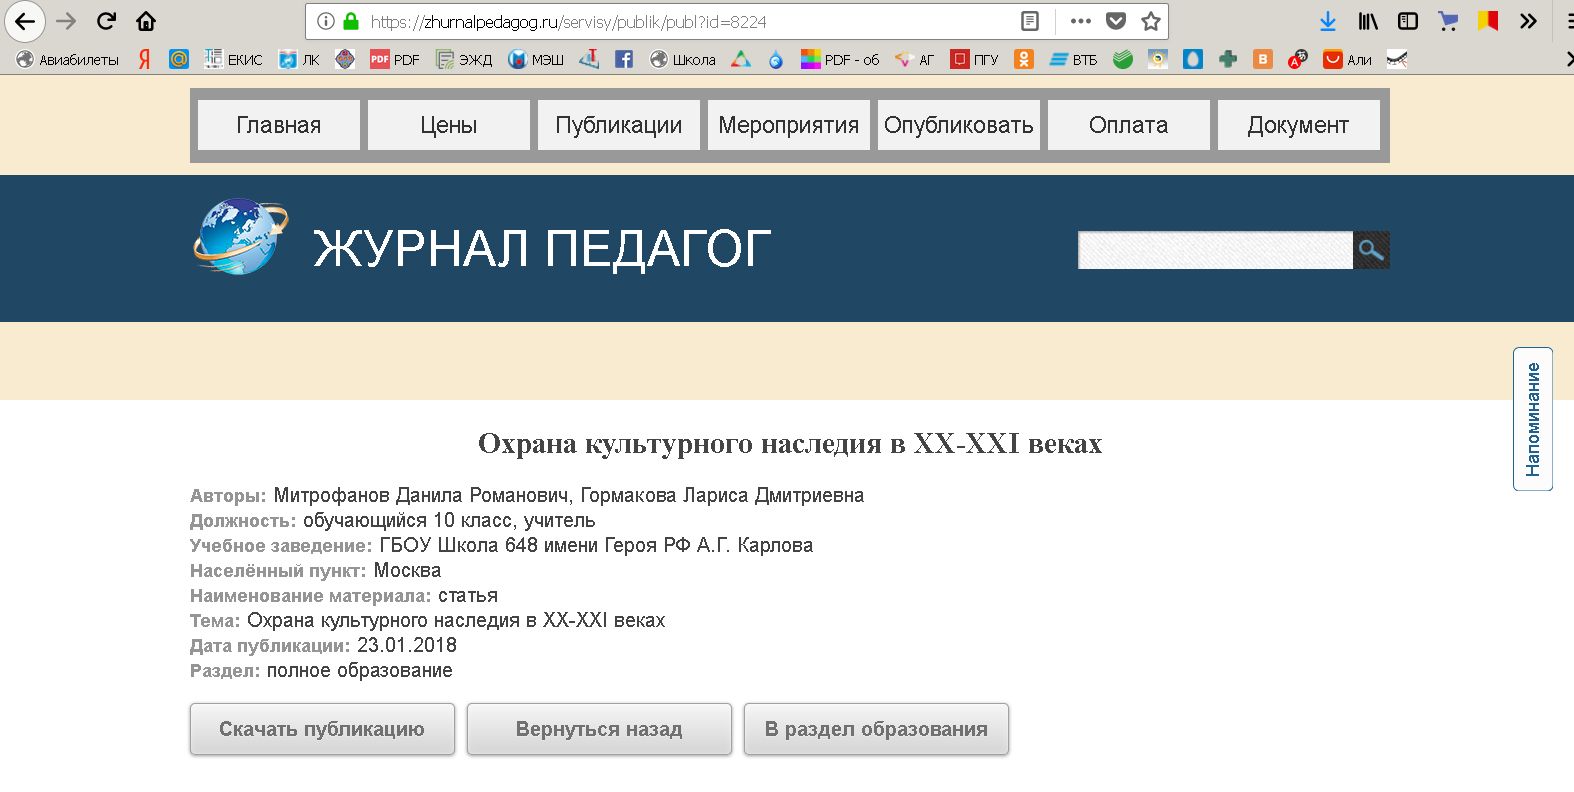The image size is (1574, 792).
Task: Open the Напоминание side tab
Action: tap(1532, 419)
